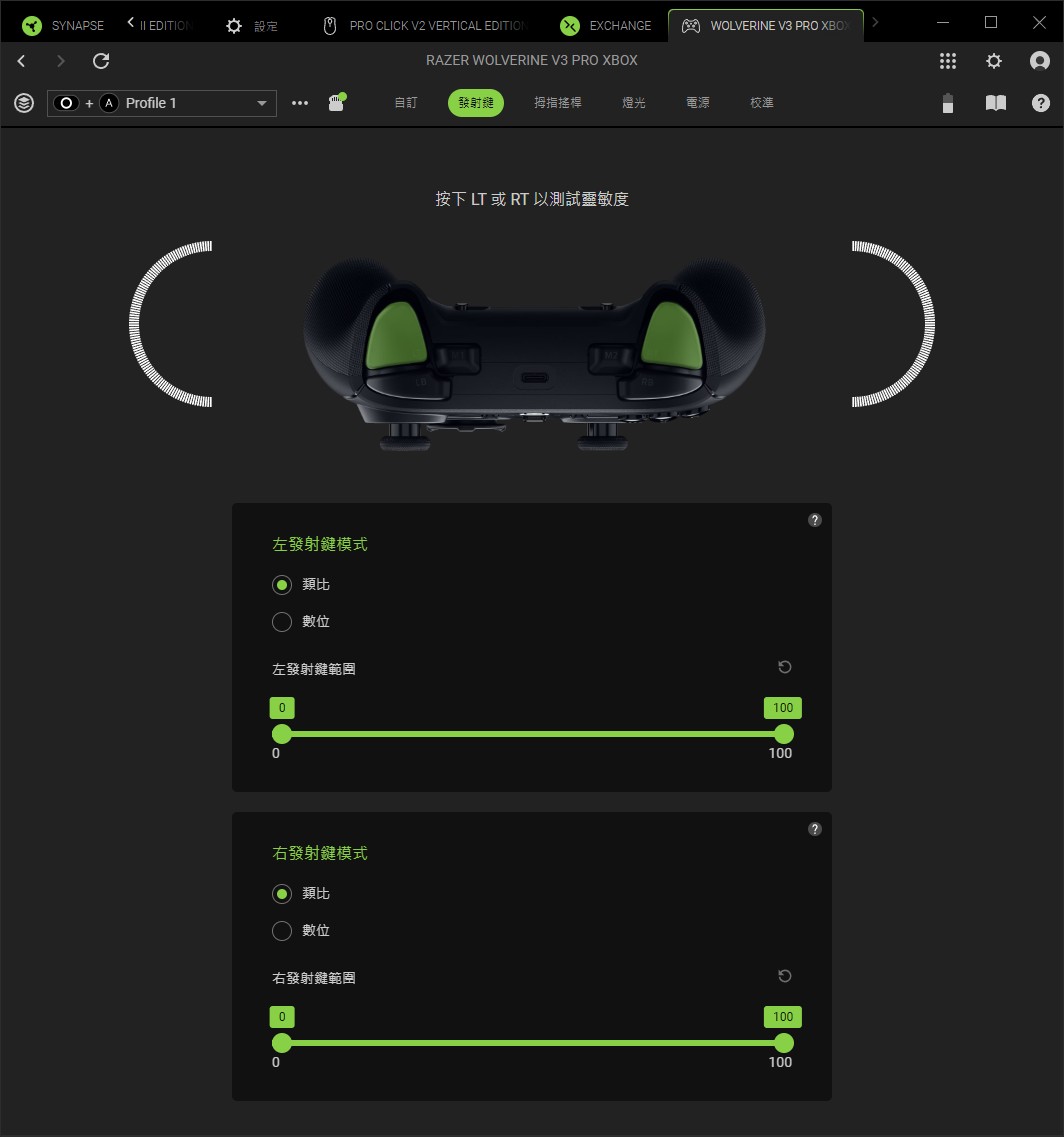Select 類比 for right trigger mode

[x=282, y=893]
